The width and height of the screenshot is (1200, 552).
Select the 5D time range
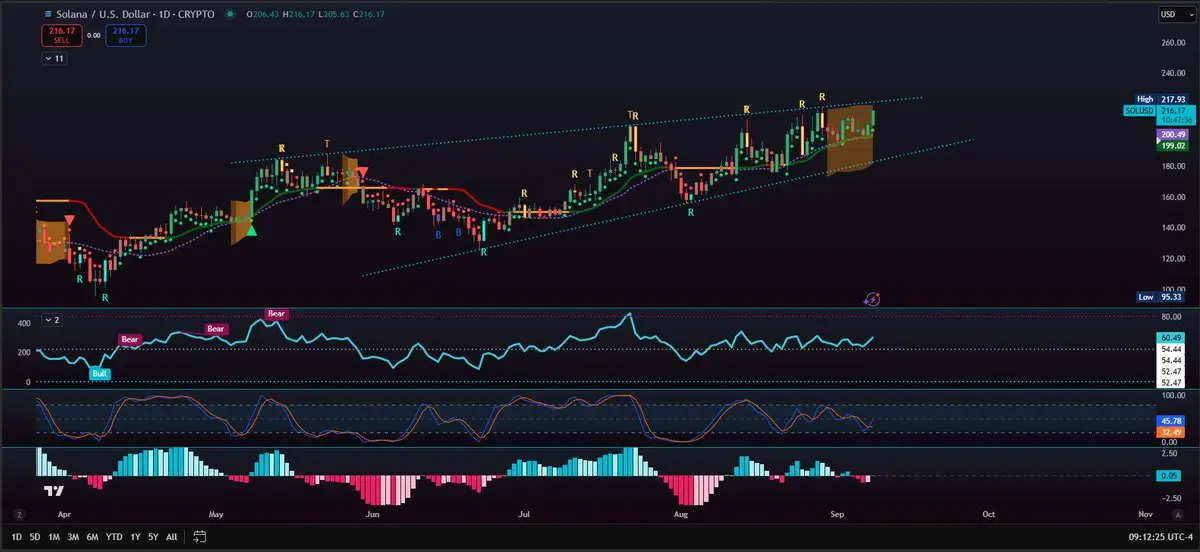pyautogui.click(x=36, y=537)
